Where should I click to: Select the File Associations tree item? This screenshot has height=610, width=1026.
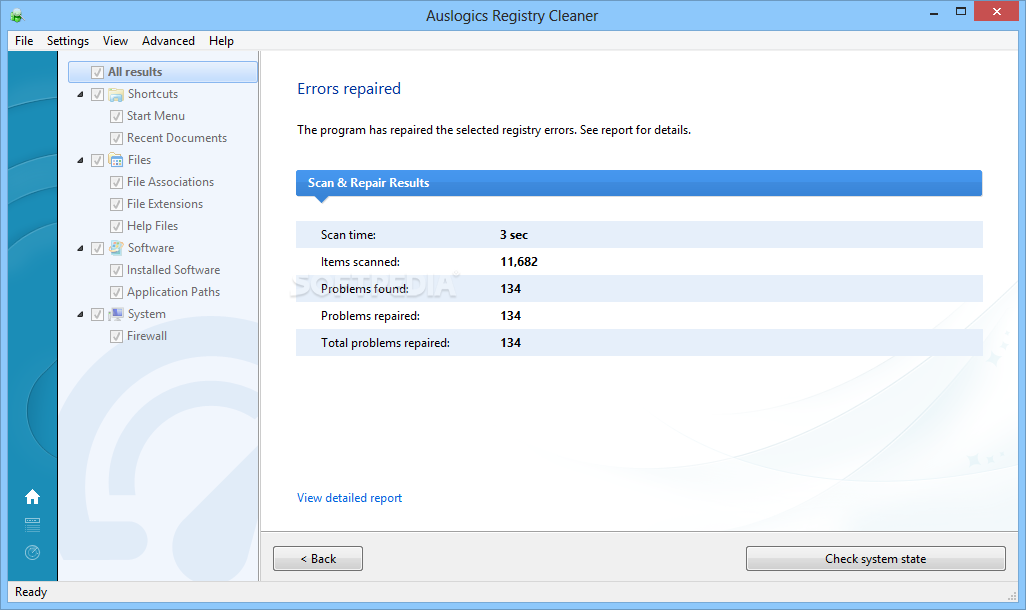pos(170,182)
